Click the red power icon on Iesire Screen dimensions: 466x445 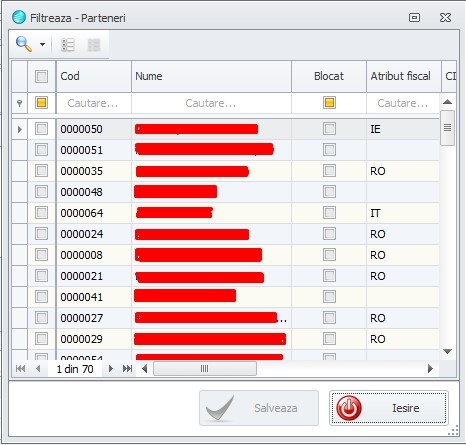[x=349, y=408]
